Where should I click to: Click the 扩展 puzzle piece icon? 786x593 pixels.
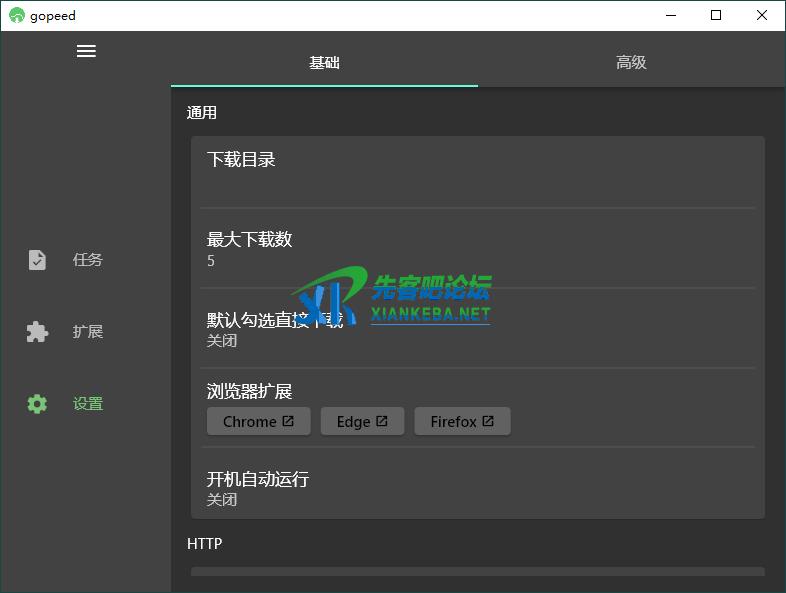pyautogui.click(x=37, y=332)
